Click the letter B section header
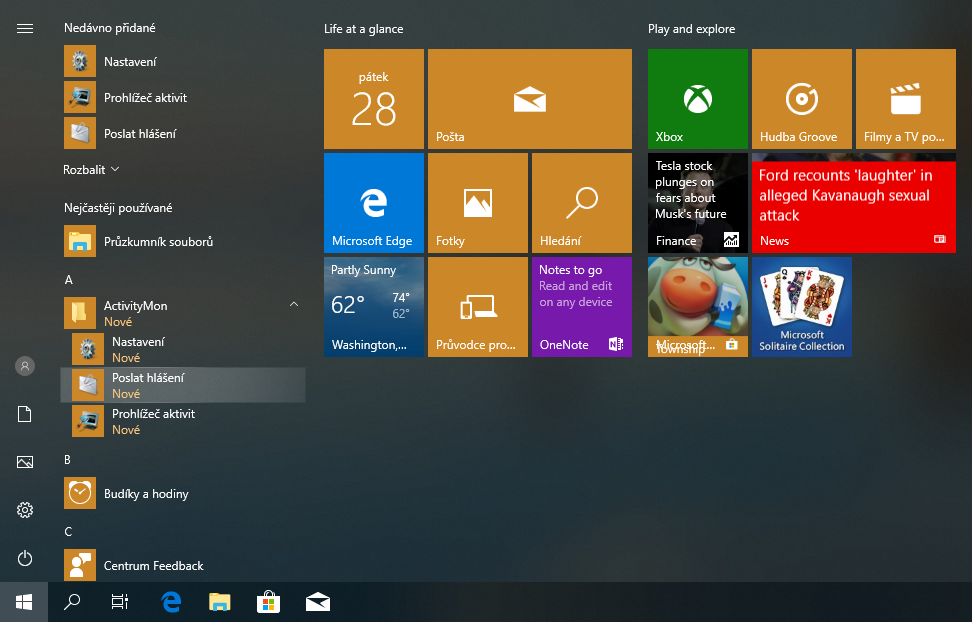 pyautogui.click(x=68, y=460)
